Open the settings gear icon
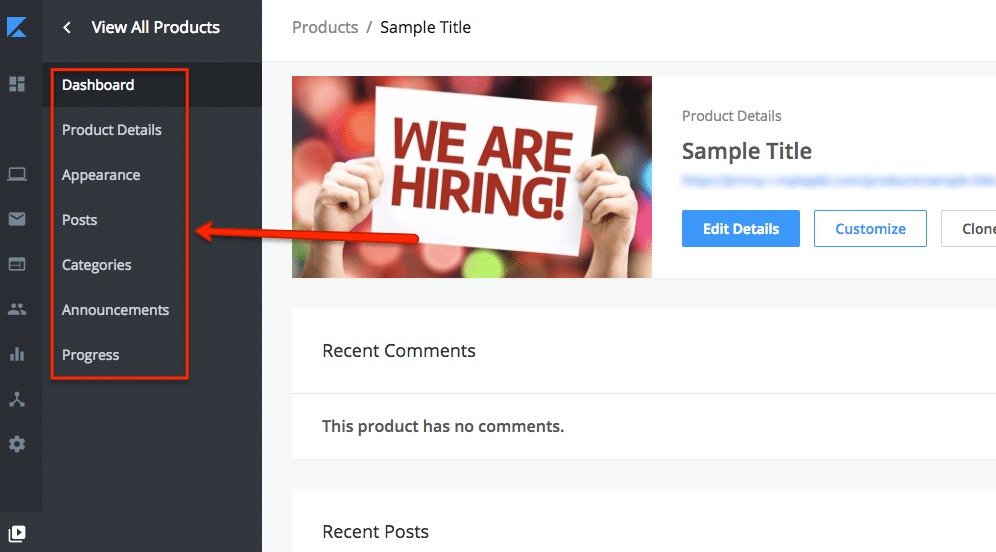Viewport: 996px width, 552px height. [17, 444]
